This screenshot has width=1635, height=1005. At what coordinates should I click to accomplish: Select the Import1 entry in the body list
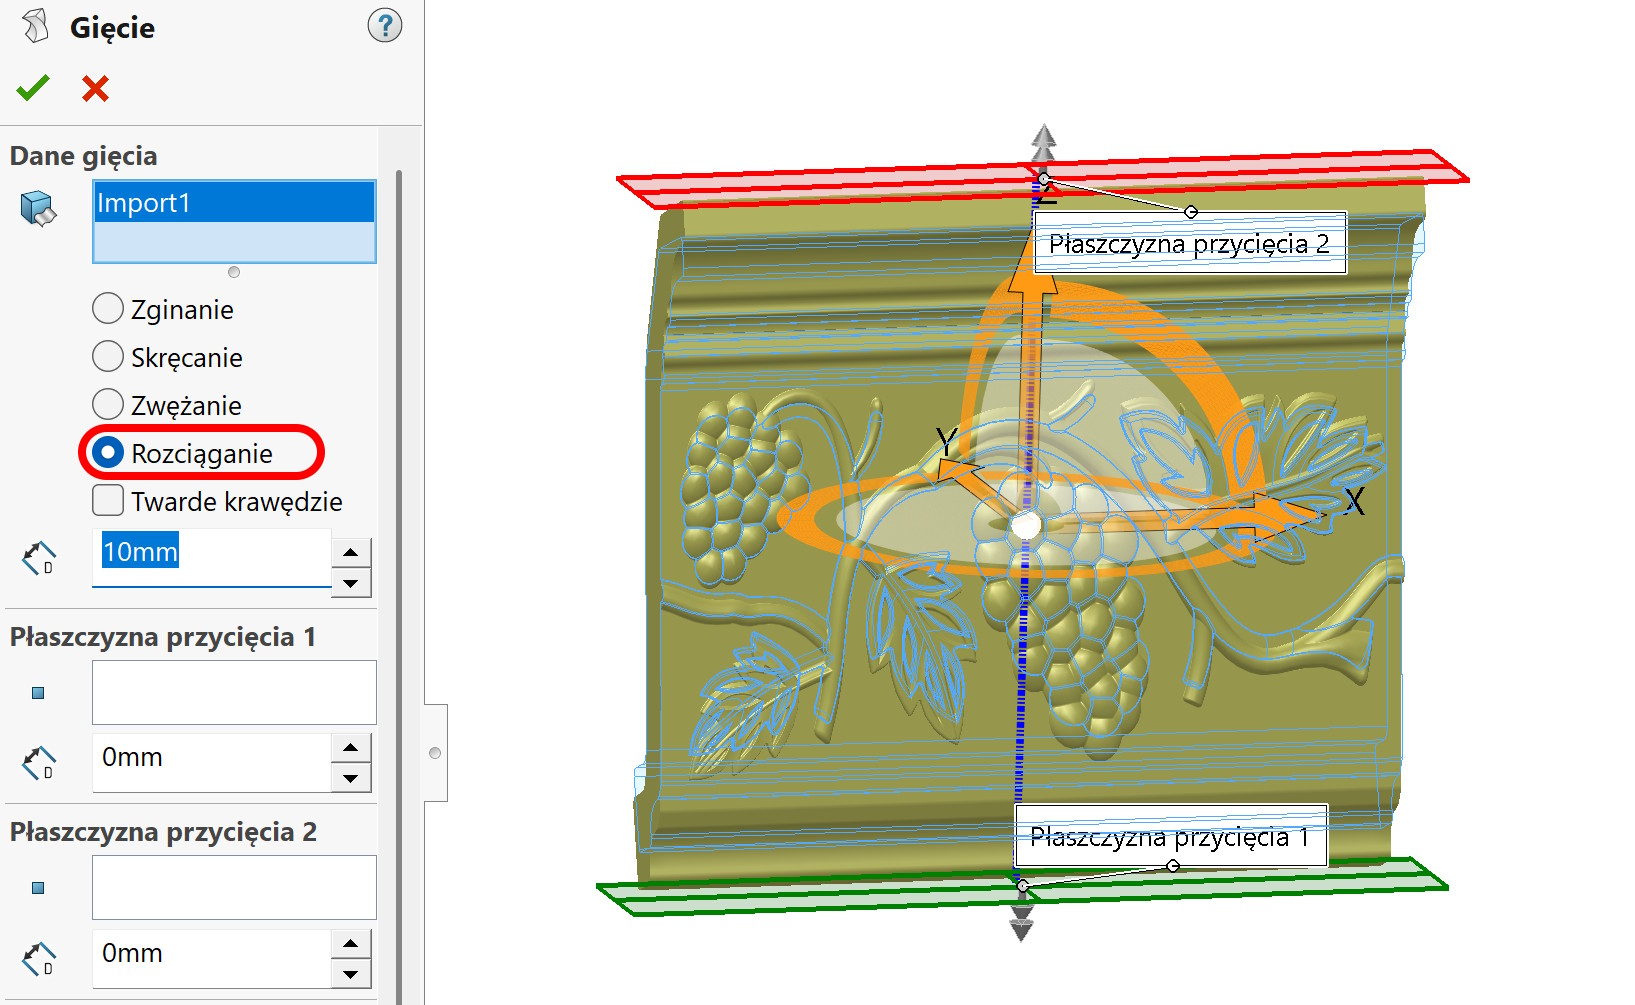click(x=233, y=203)
